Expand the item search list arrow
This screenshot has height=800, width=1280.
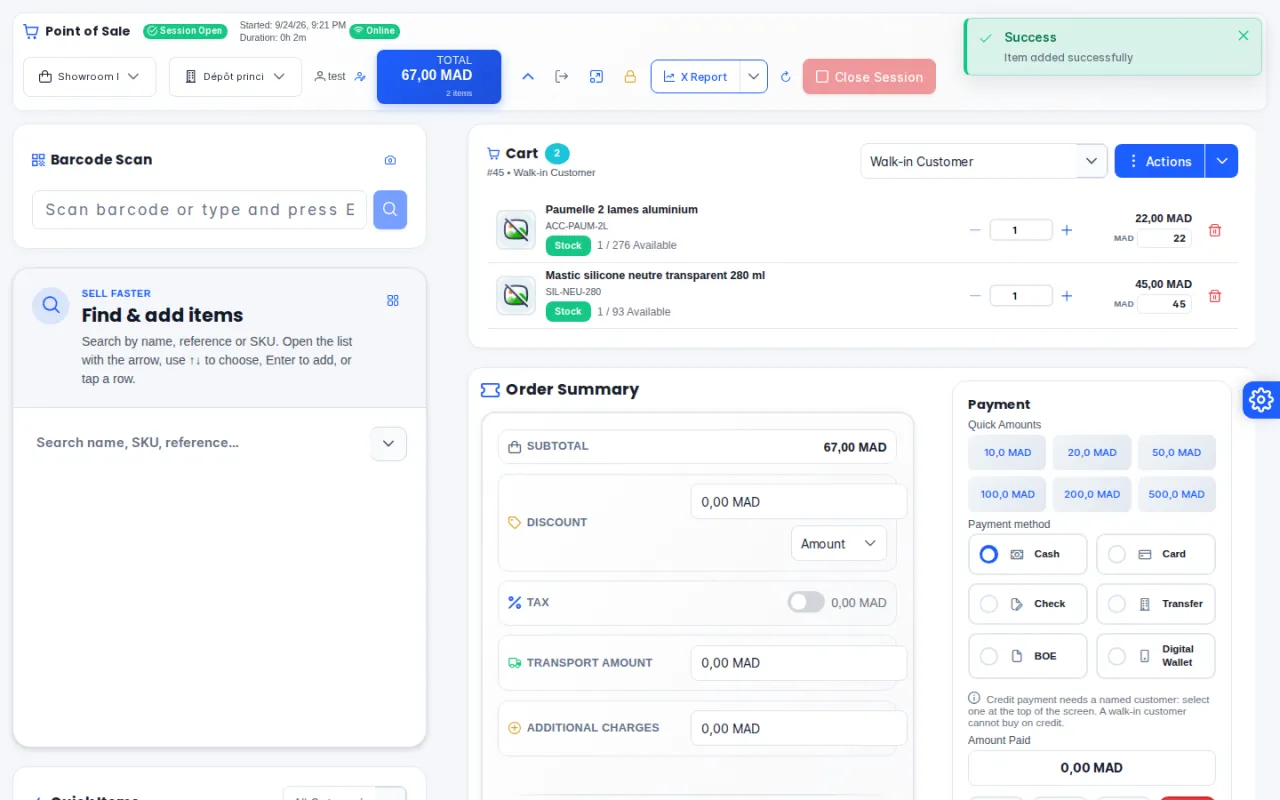pyautogui.click(x=388, y=444)
